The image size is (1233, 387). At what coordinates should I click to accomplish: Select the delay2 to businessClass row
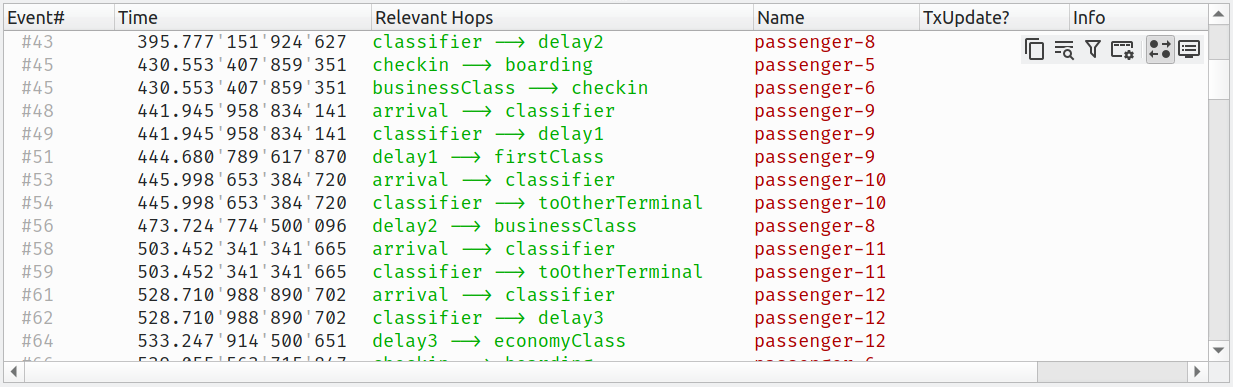pos(605,226)
